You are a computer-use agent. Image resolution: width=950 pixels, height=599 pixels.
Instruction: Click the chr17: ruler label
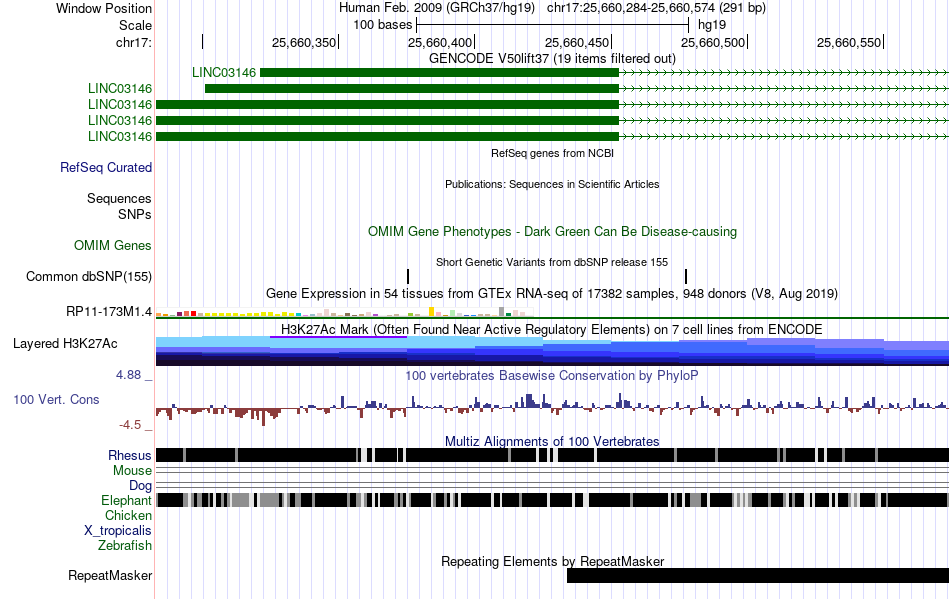pos(134,42)
